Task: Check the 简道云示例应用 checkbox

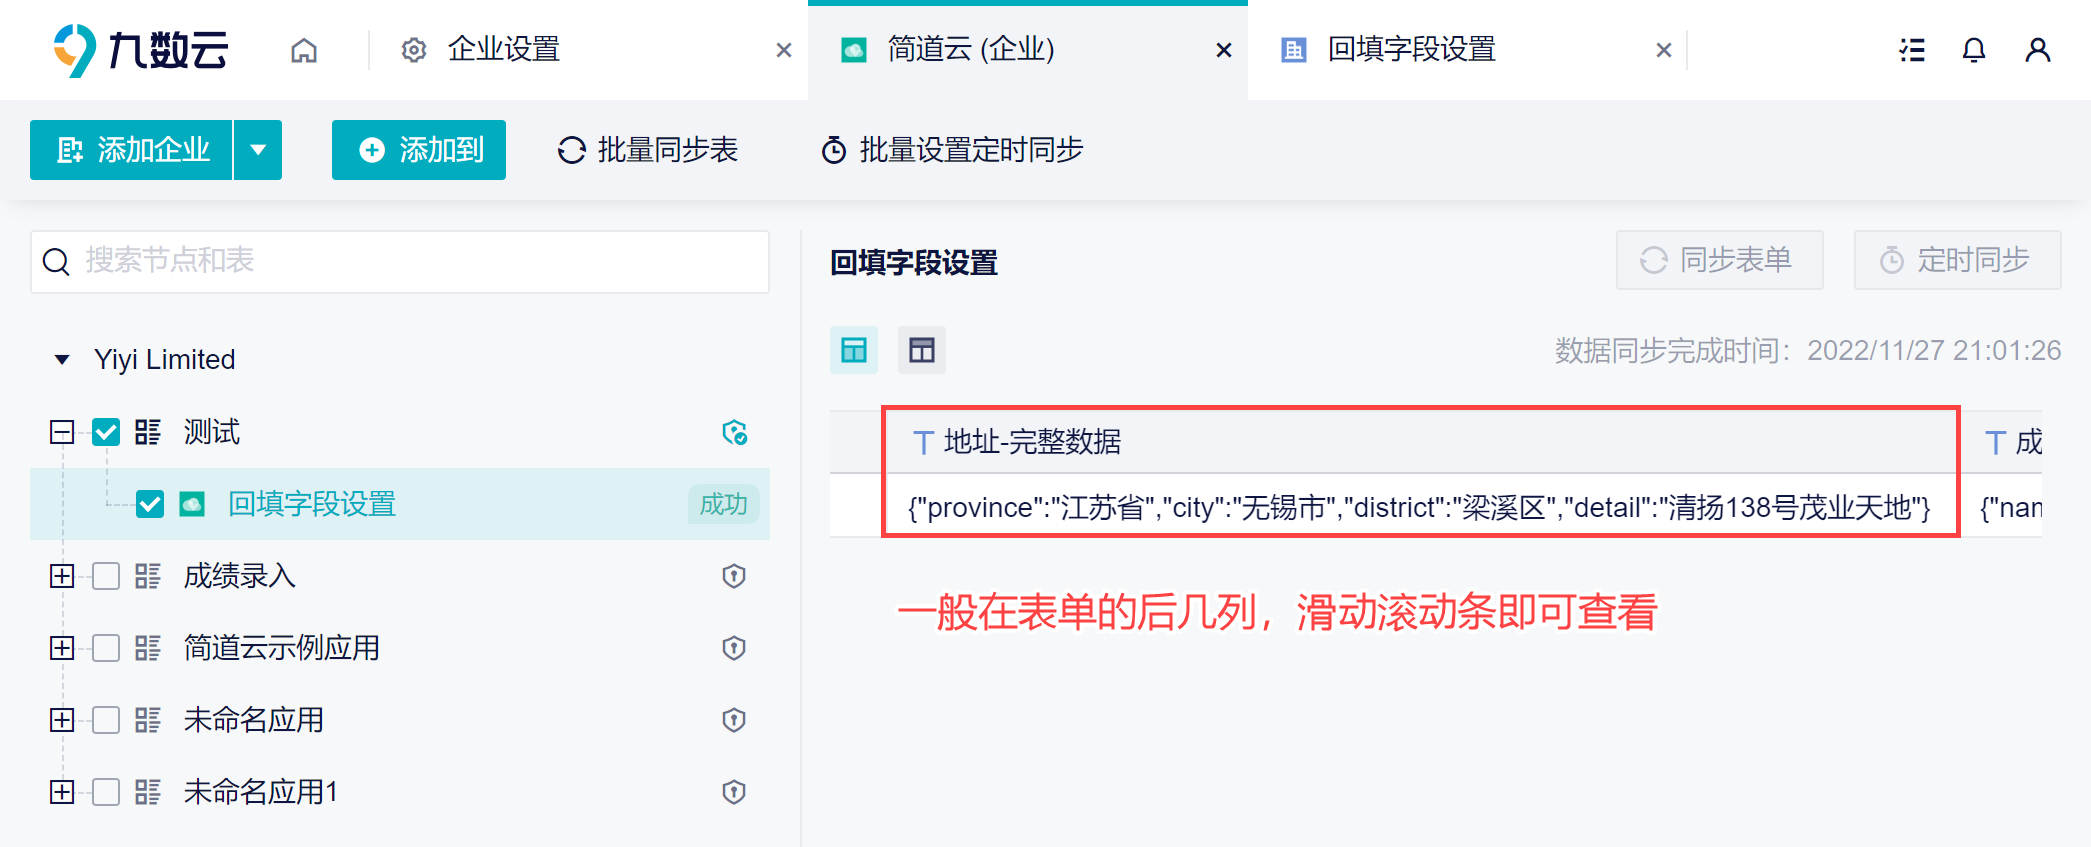Action: pyautogui.click(x=106, y=648)
